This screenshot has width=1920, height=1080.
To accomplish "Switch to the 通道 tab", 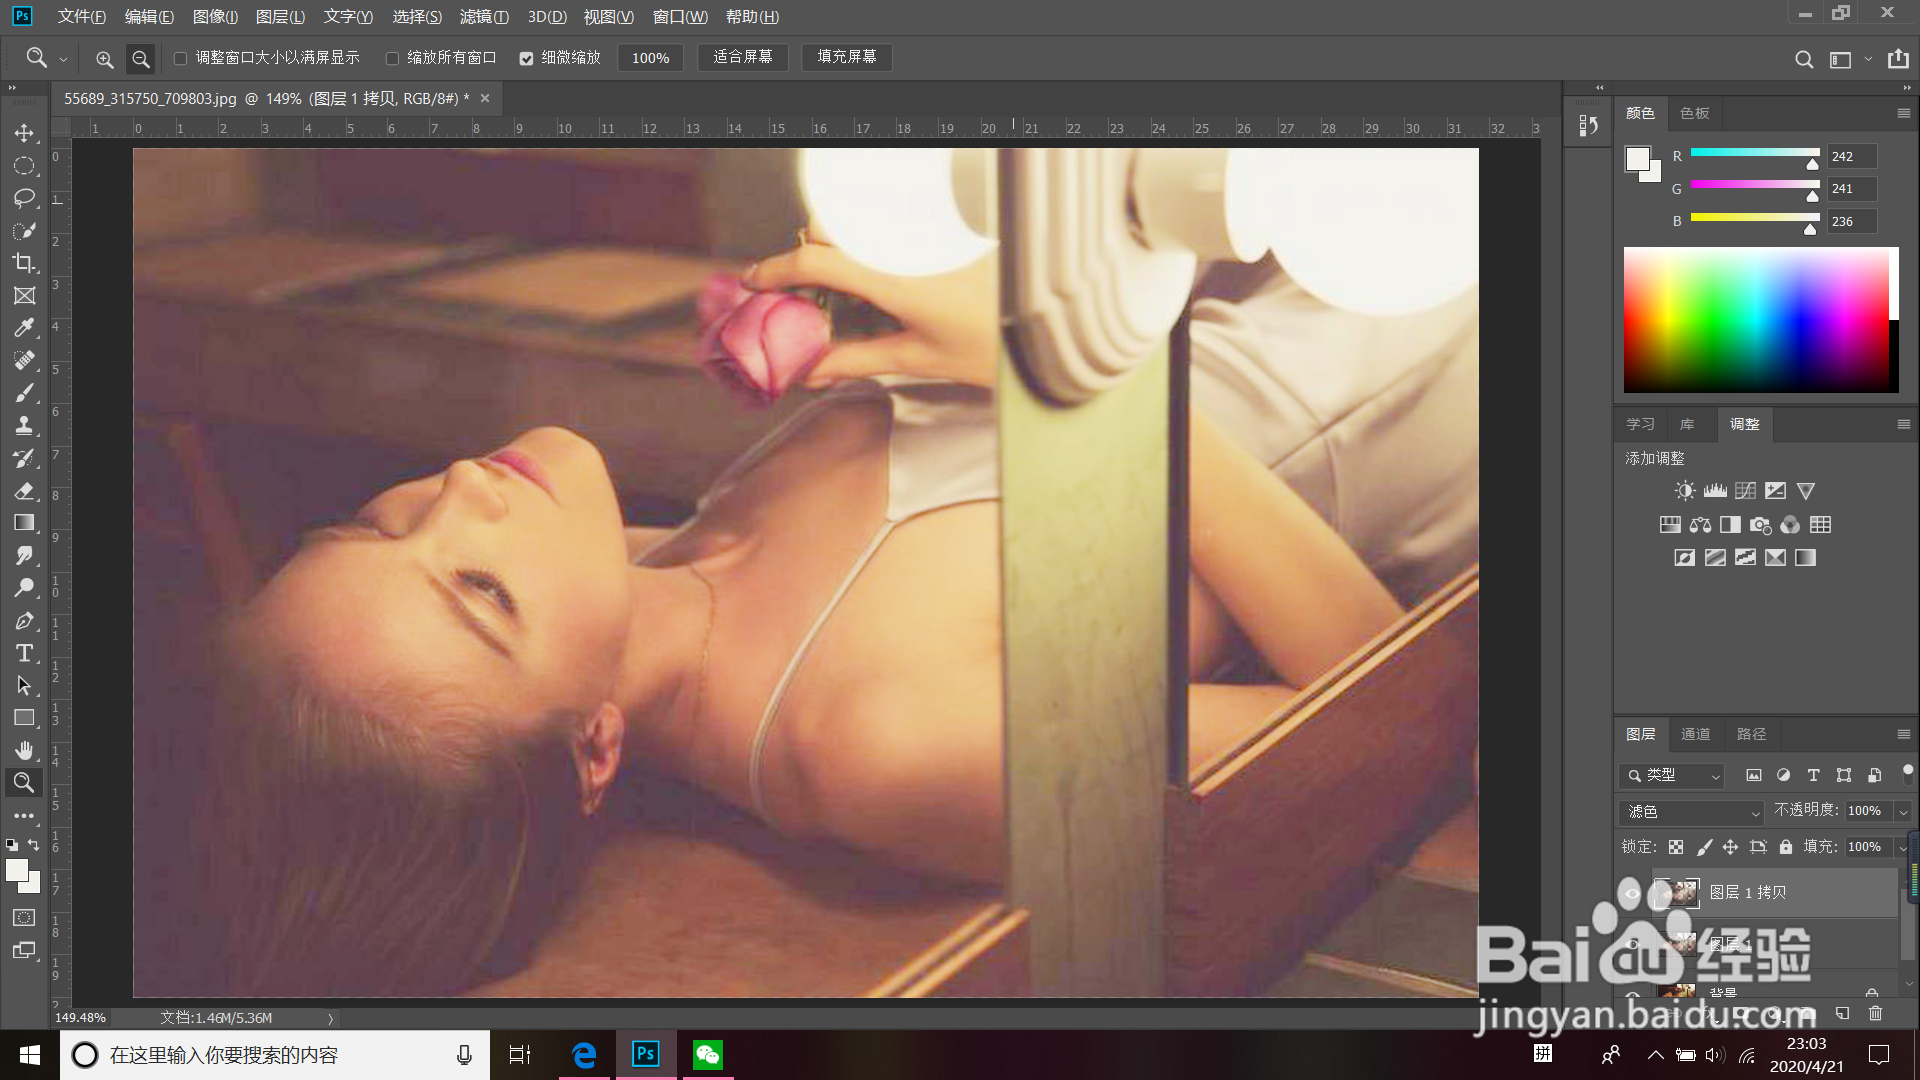I will click(x=1695, y=734).
